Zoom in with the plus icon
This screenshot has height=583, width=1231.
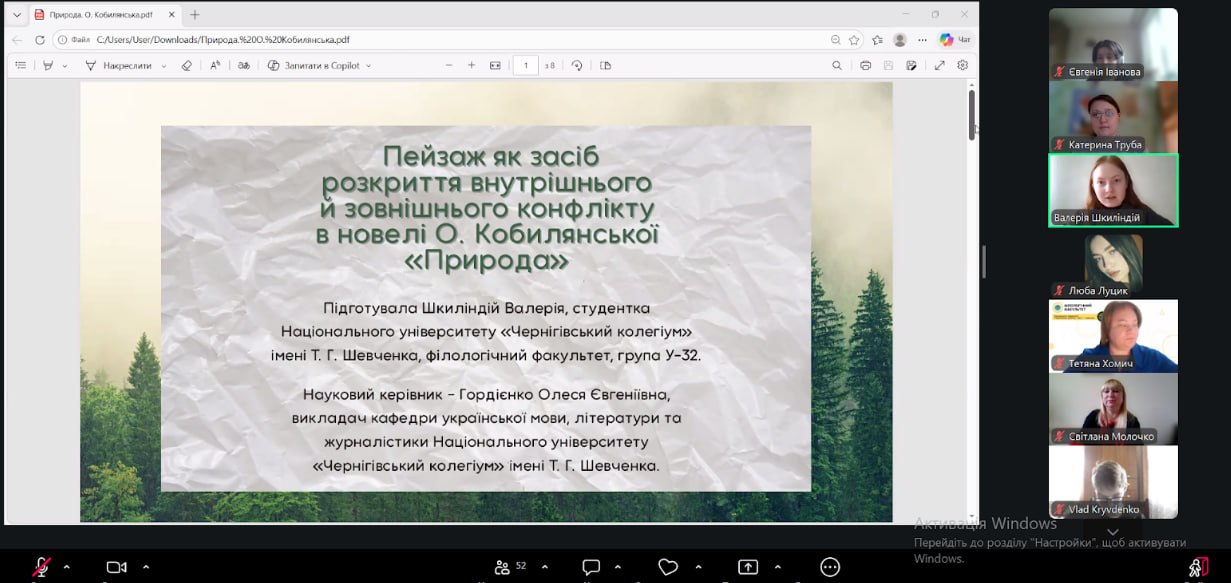[x=472, y=65]
